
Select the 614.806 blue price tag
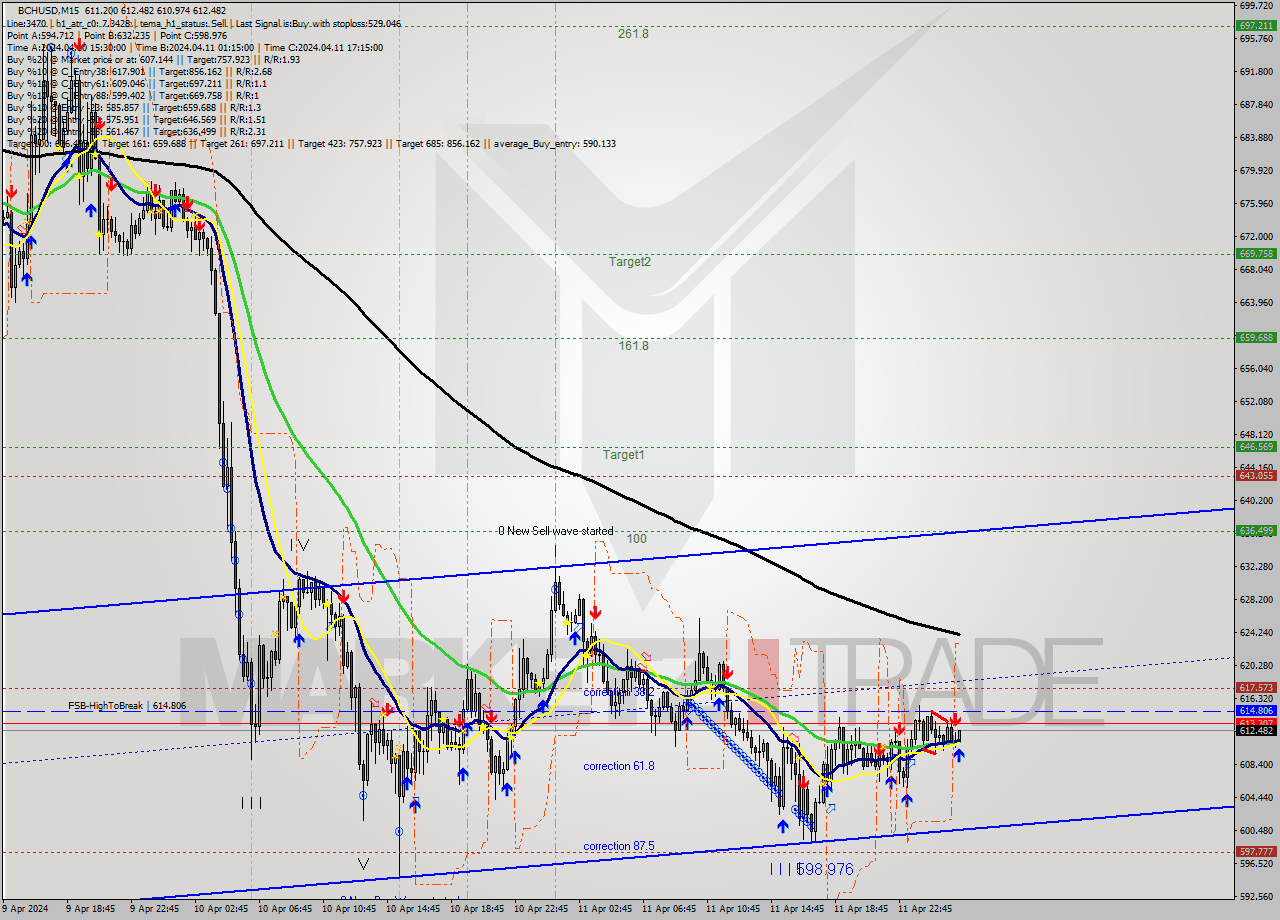[1256, 711]
